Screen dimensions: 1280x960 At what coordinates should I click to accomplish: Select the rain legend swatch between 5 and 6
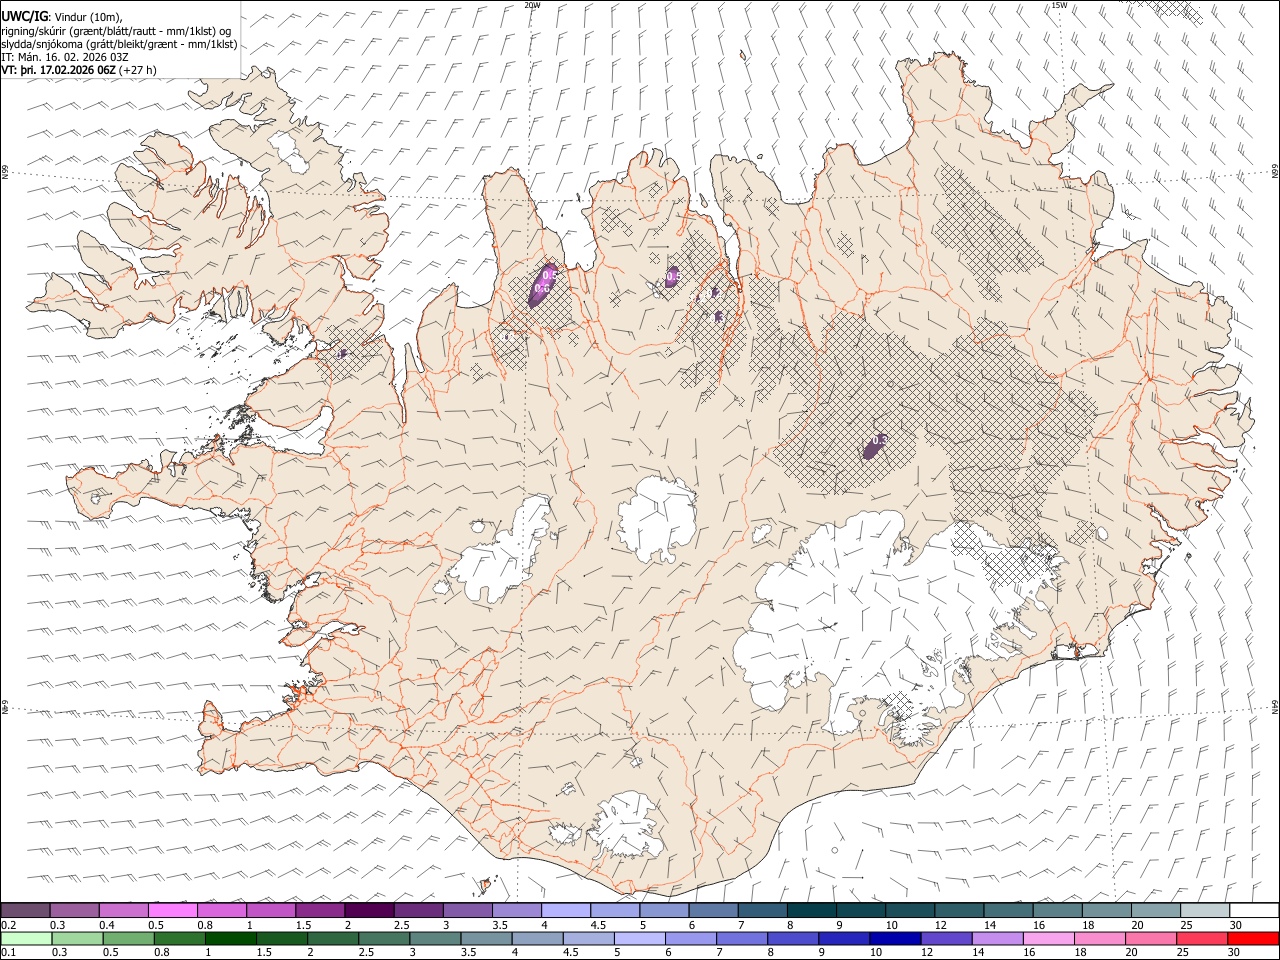[x=639, y=938]
